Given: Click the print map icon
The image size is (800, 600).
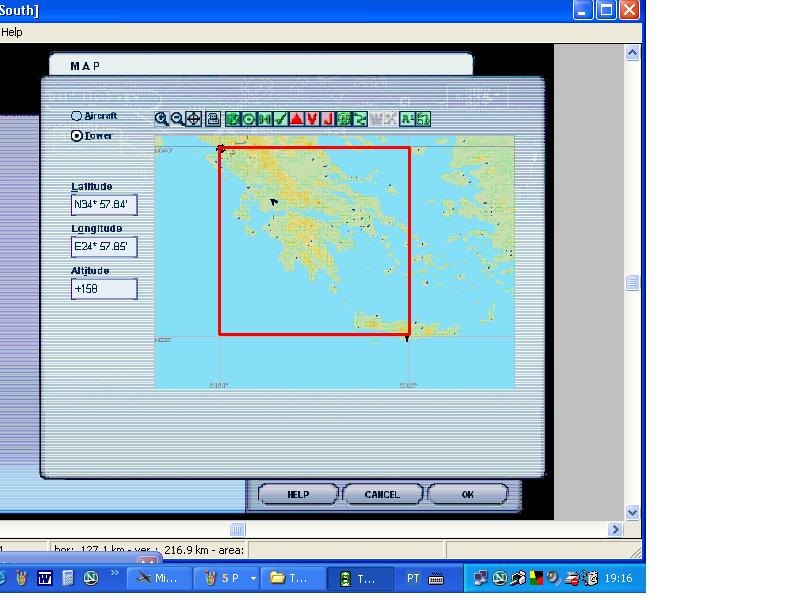Looking at the screenshot, I should click(212, 119).
